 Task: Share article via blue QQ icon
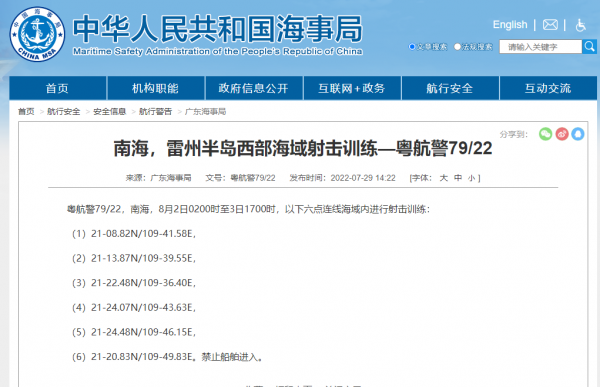pyautogui.click(x=578, y=134)
